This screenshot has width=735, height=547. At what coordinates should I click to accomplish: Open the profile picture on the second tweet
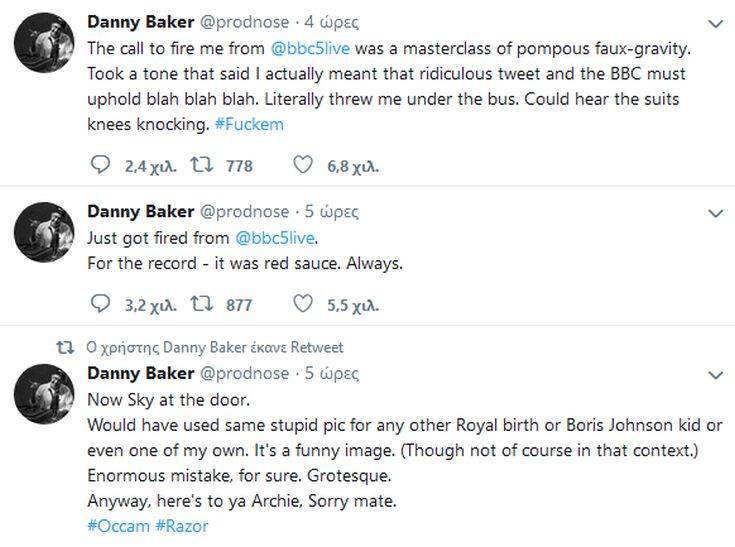[43, 234]
